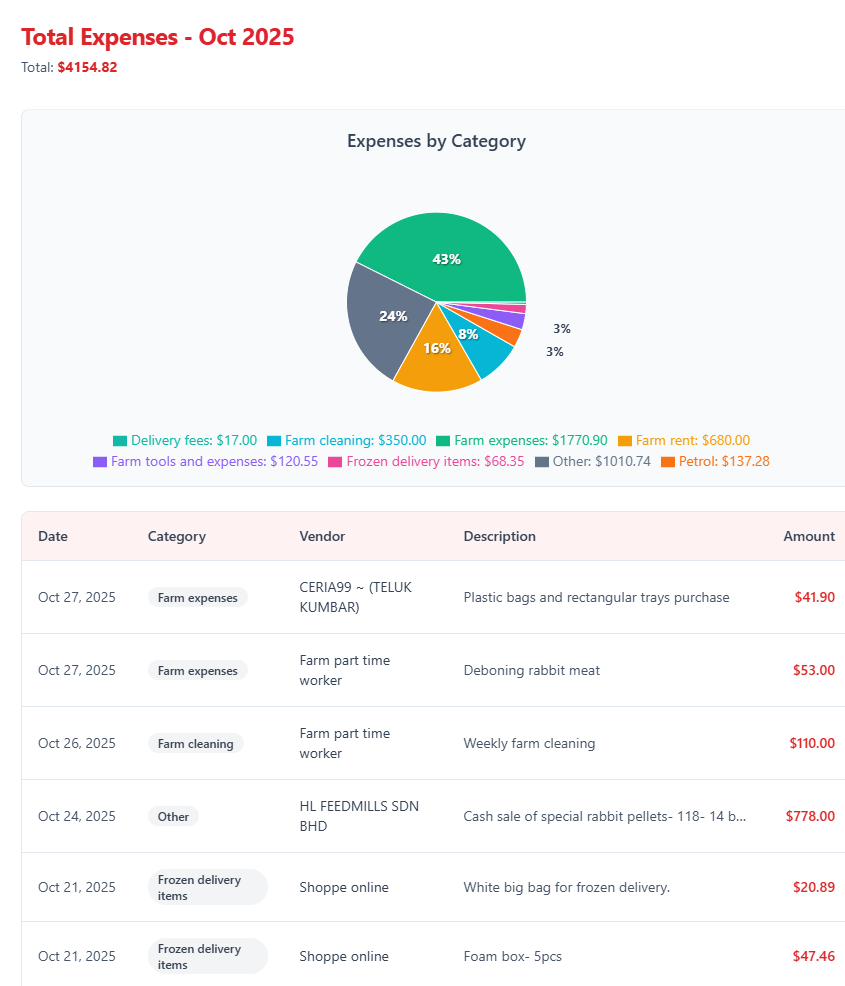Screen dimensions: 845x986
Task: Click the $4154.82 total amount
Action: click(x=88, y=67)
